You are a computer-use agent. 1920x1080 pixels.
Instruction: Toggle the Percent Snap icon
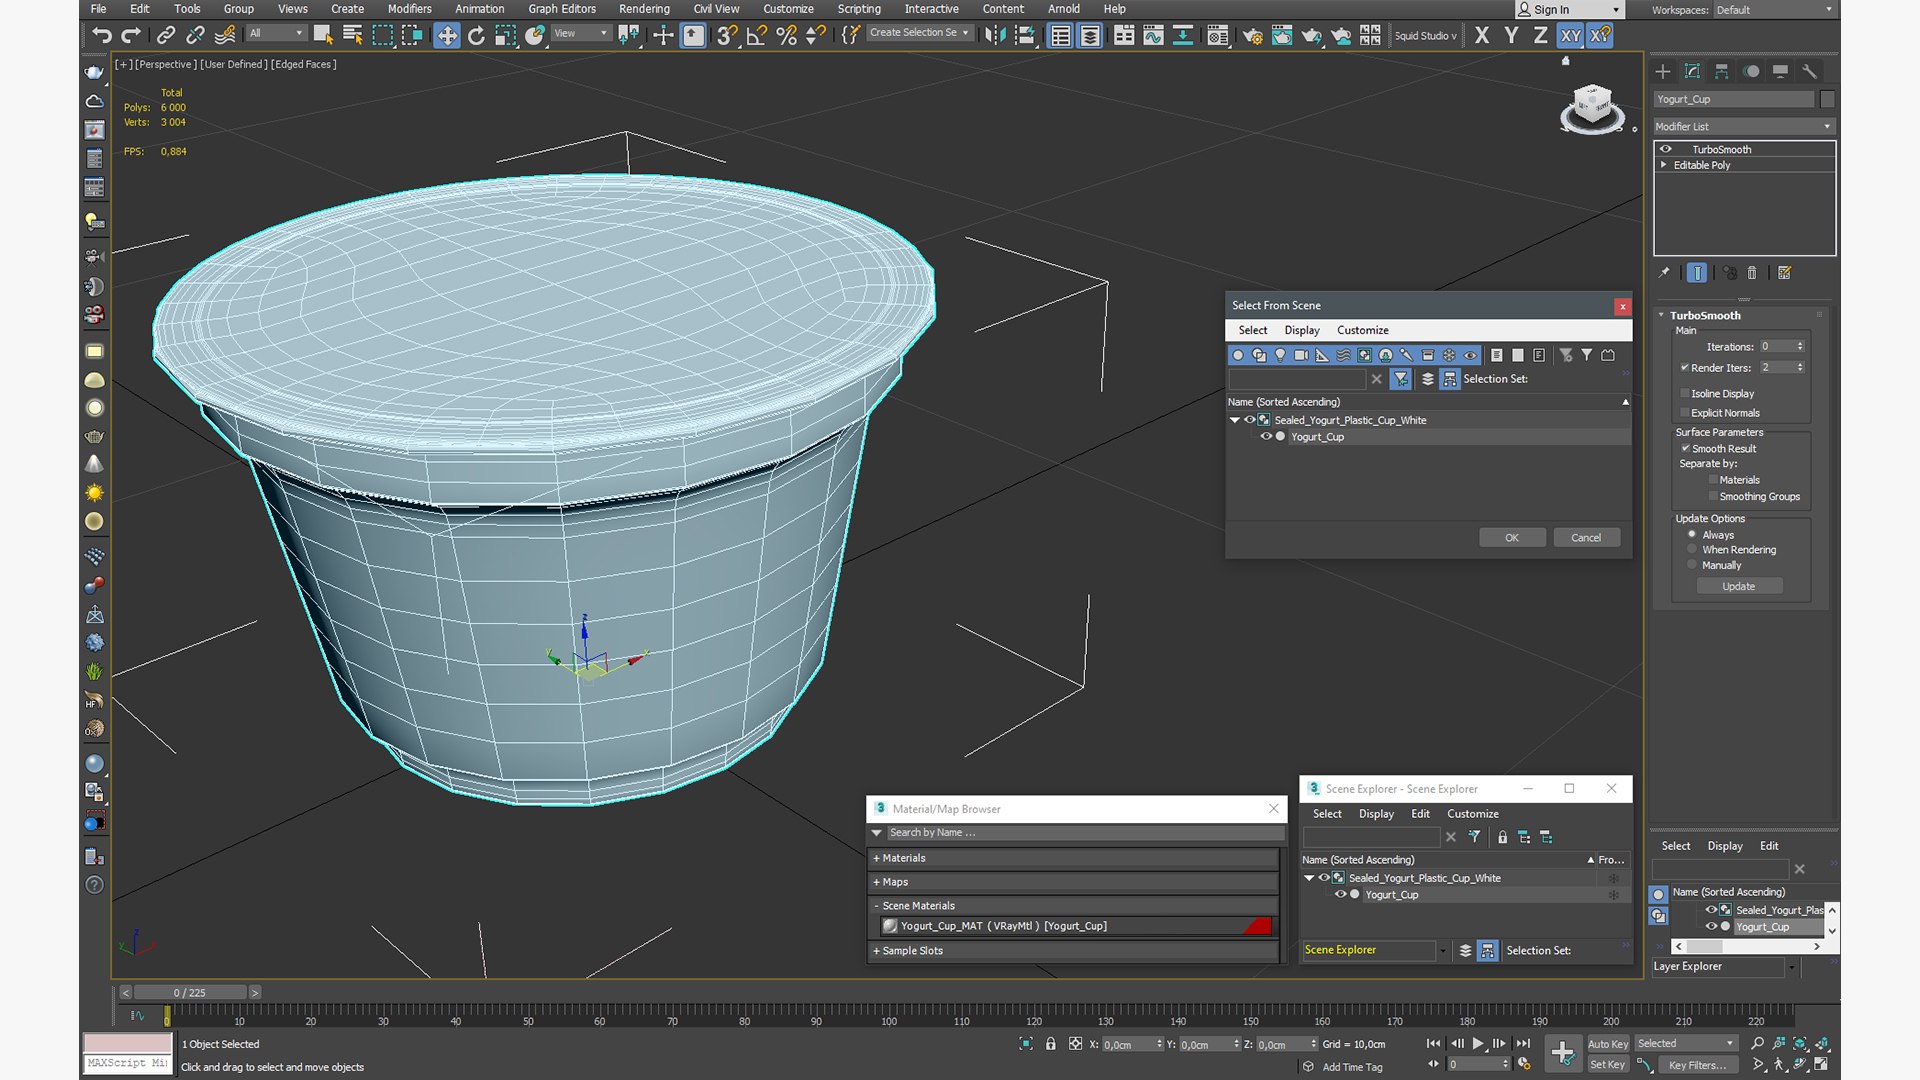coord(787,36)
